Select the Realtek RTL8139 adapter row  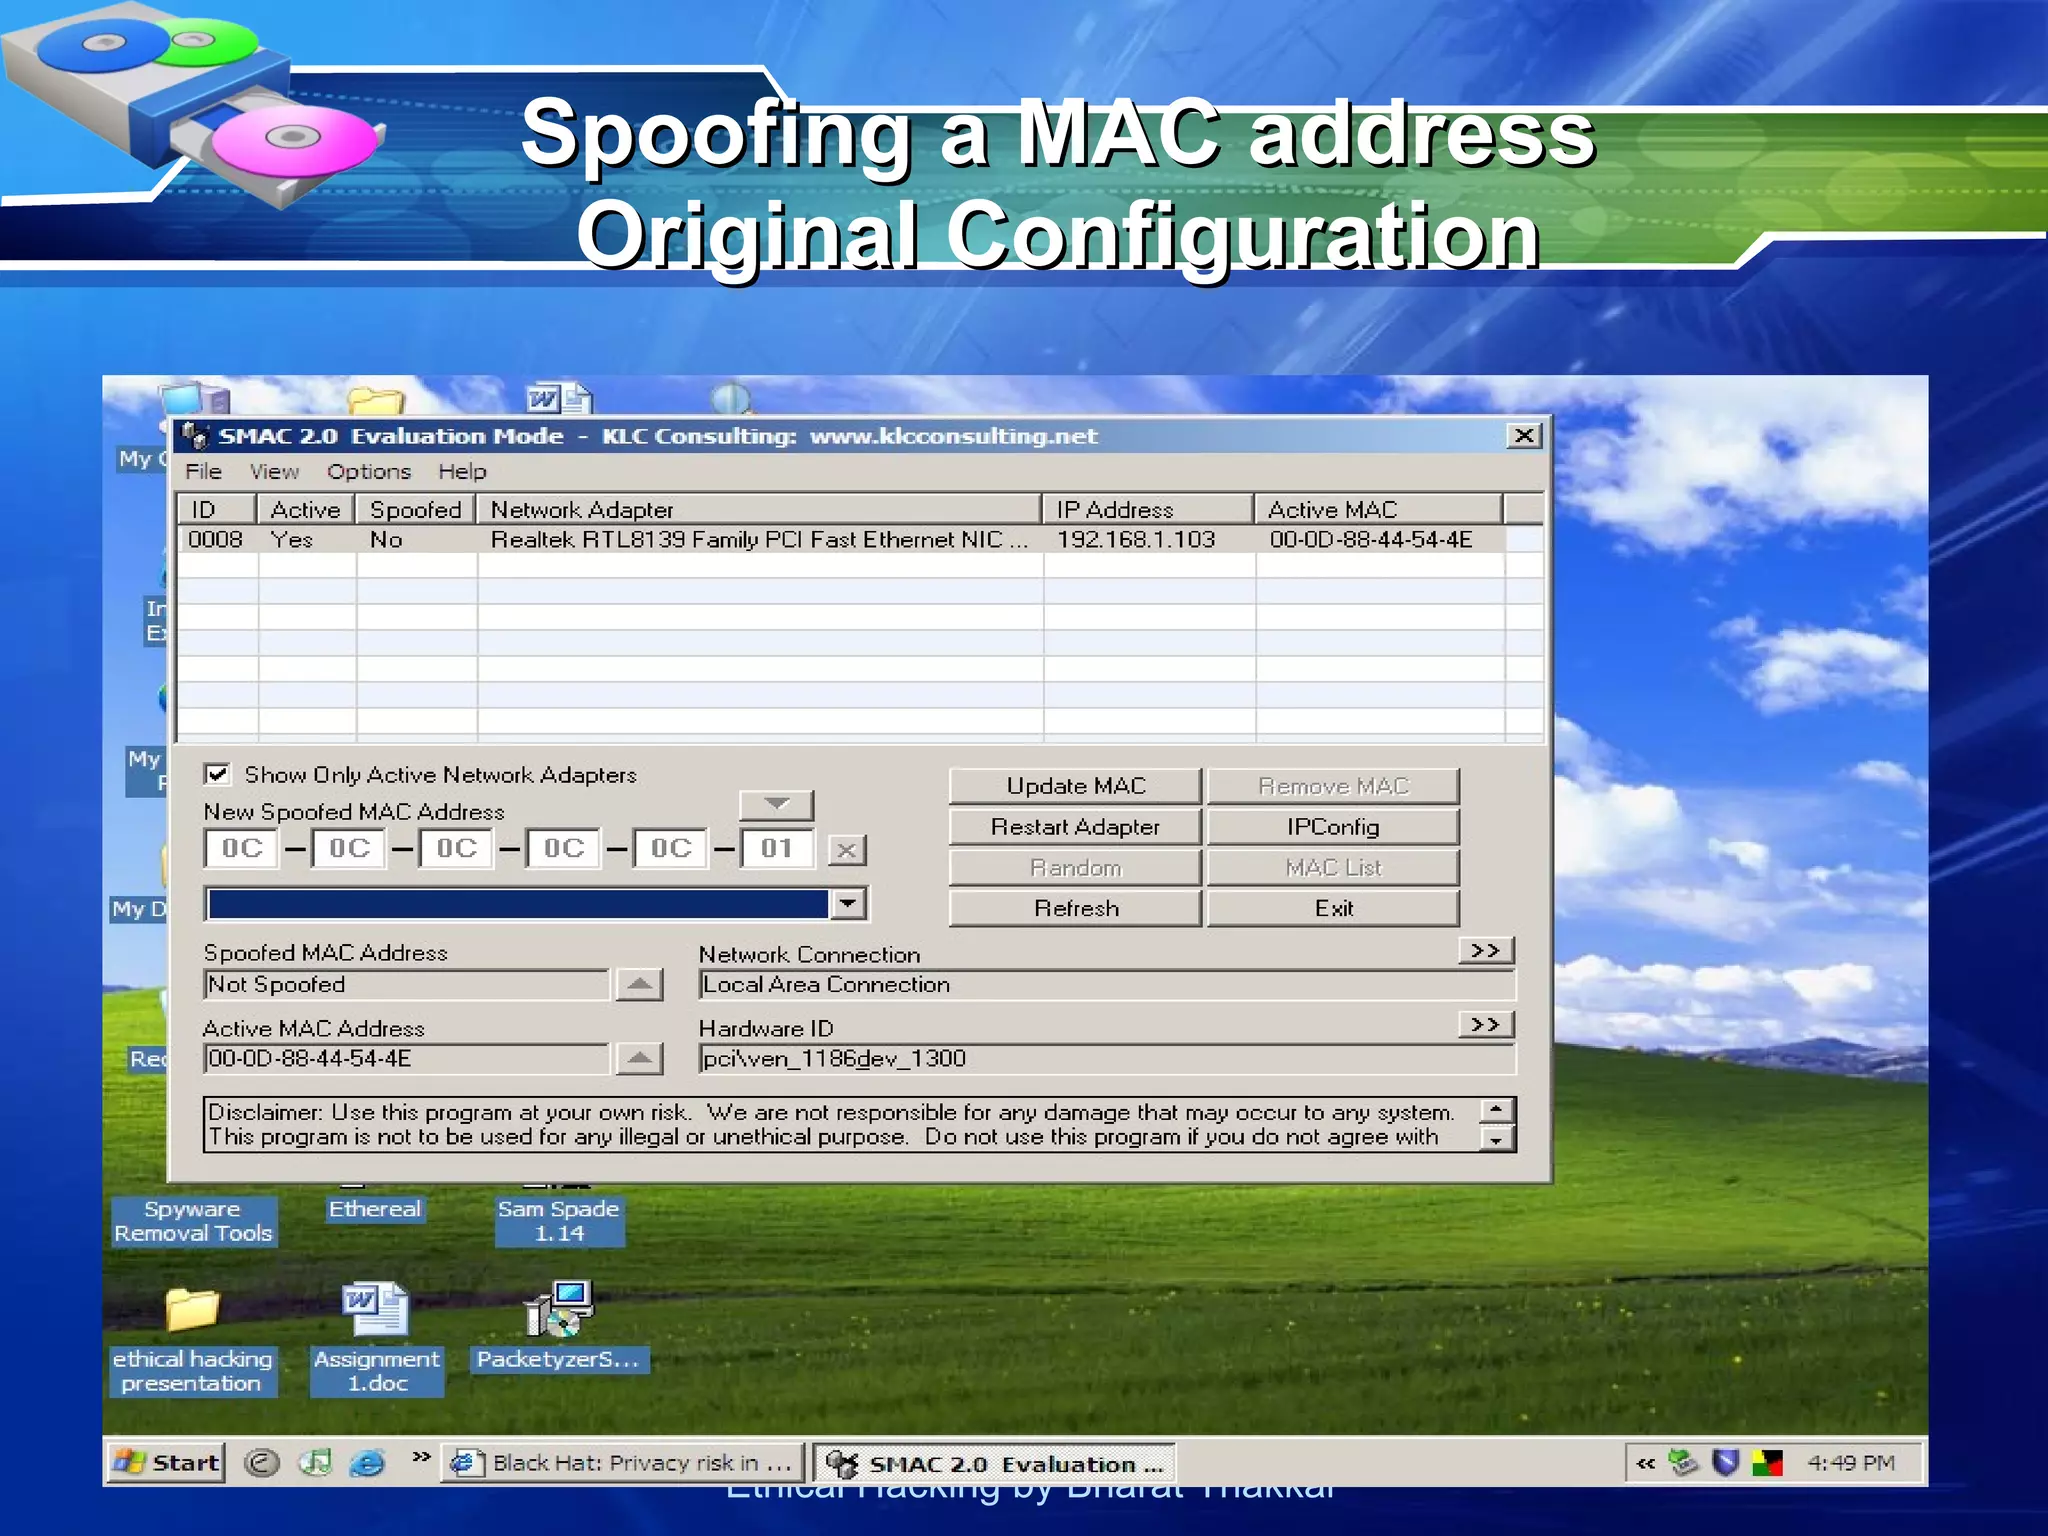758,540
